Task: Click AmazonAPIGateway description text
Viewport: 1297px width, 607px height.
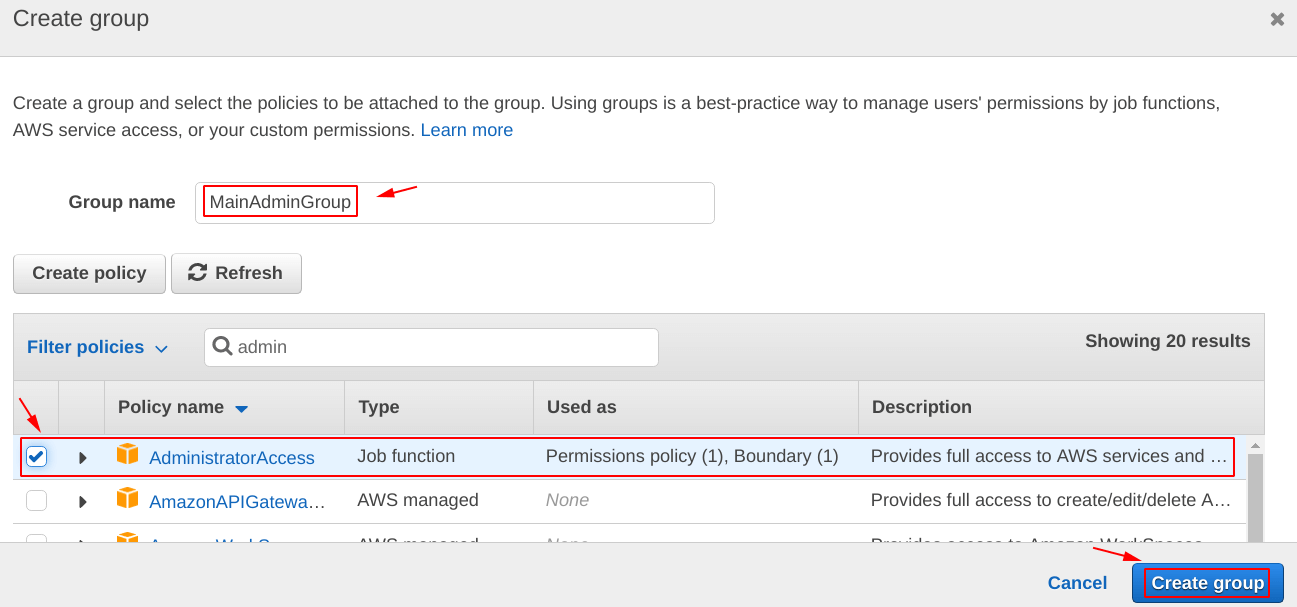Action: coord(1051,500)
